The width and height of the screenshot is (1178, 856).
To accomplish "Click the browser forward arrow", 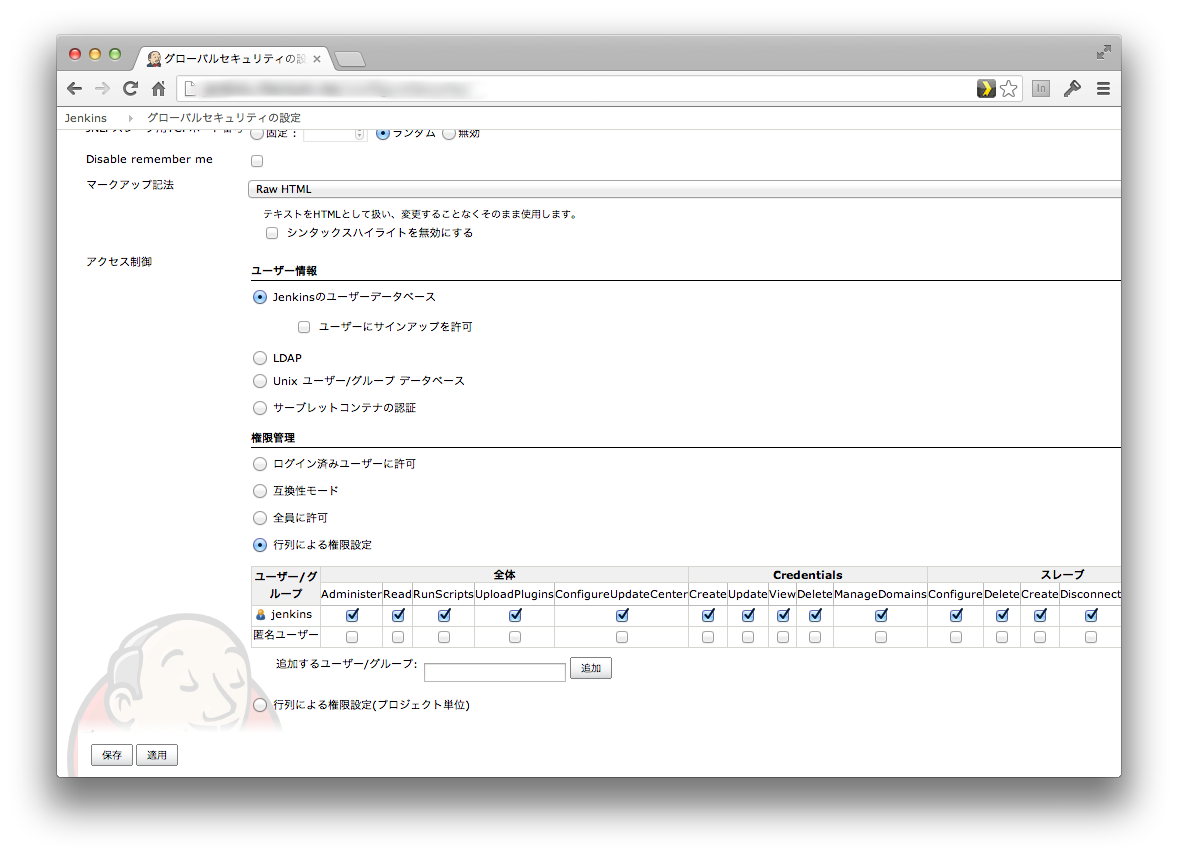I will tap(102, 89).
